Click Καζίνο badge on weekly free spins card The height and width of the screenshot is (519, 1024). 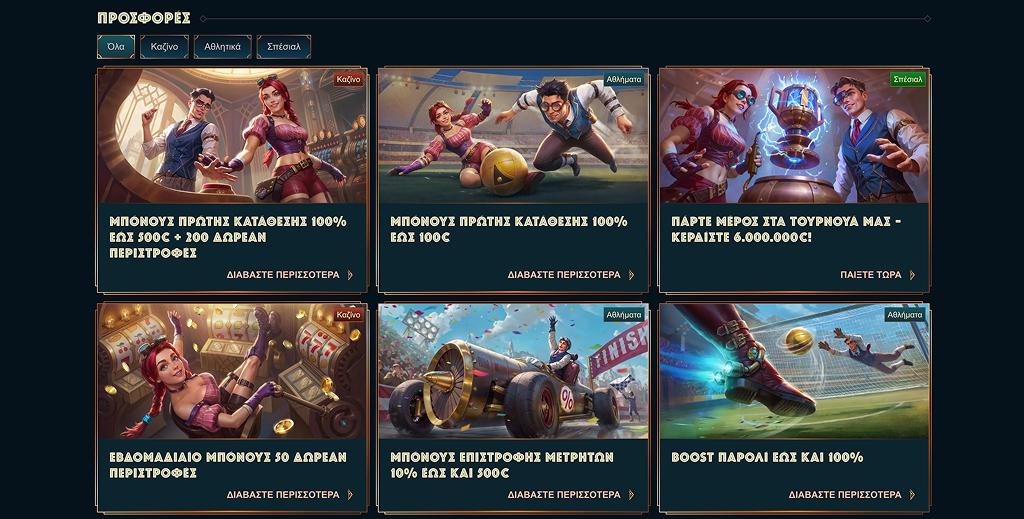coord(348,315)
